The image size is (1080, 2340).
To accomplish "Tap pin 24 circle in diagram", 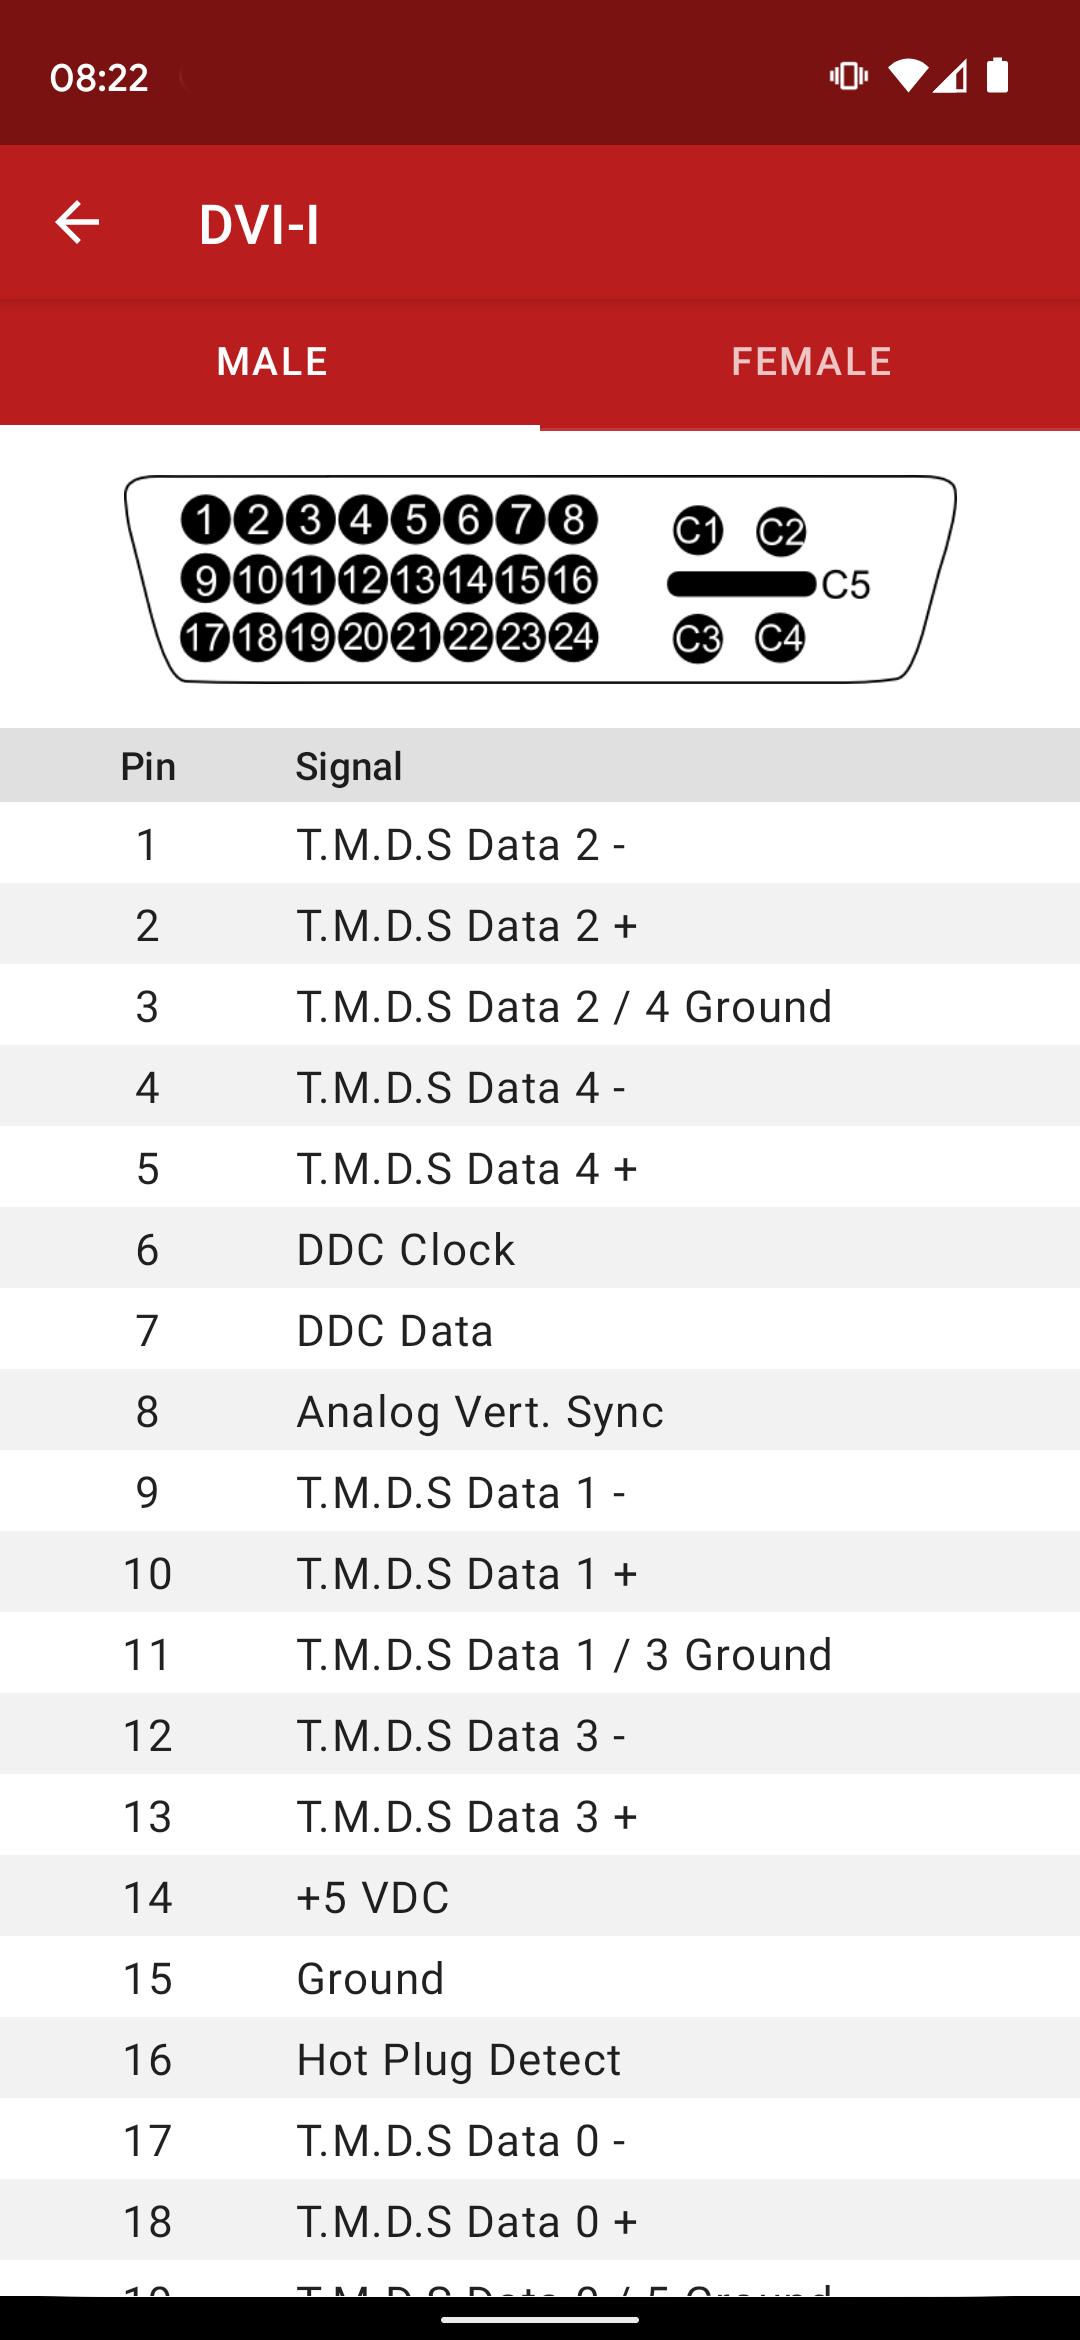I will [572, 637].
